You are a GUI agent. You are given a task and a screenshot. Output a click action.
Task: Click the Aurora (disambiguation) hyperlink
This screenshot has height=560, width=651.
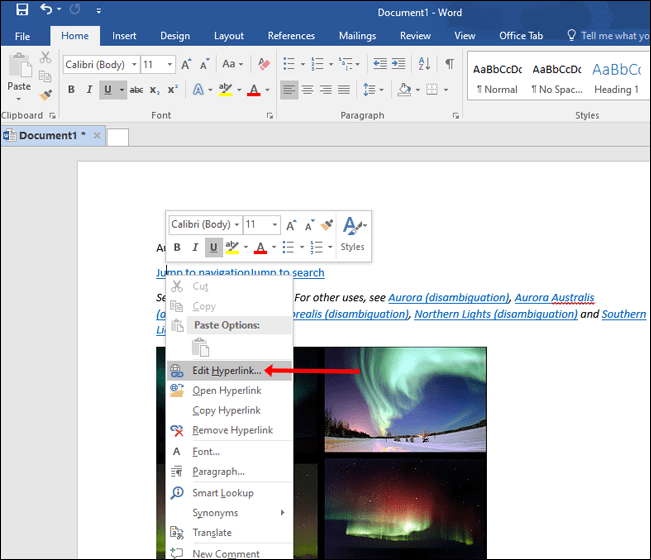(x=449, y=297)
